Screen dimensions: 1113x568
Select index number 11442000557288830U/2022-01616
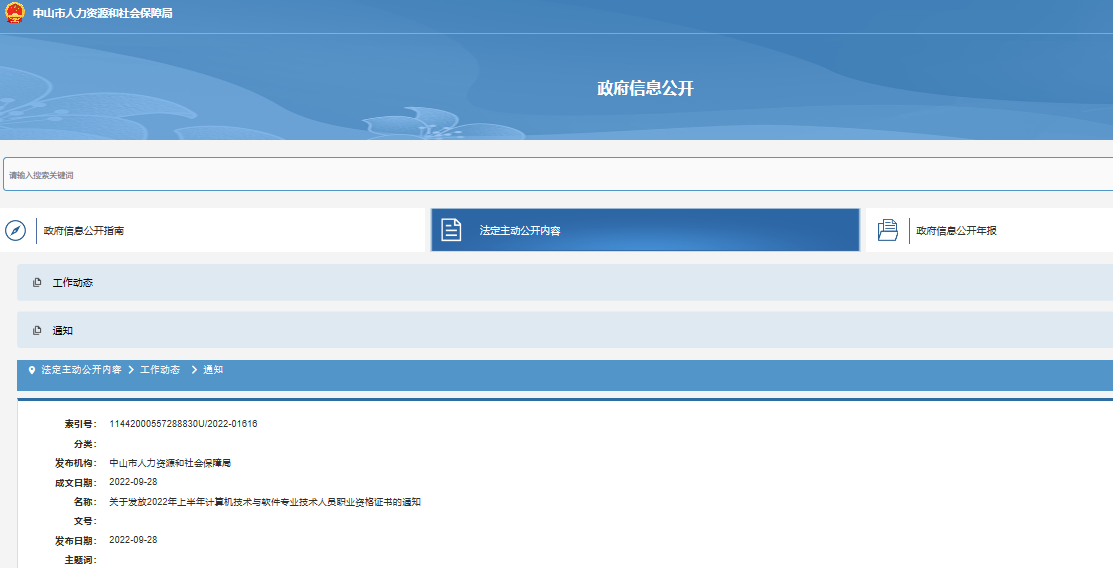click(183, 424)
